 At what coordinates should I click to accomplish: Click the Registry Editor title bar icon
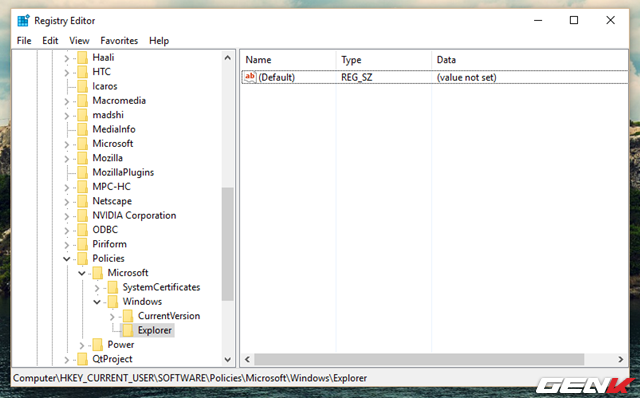[x=23, y=20]
